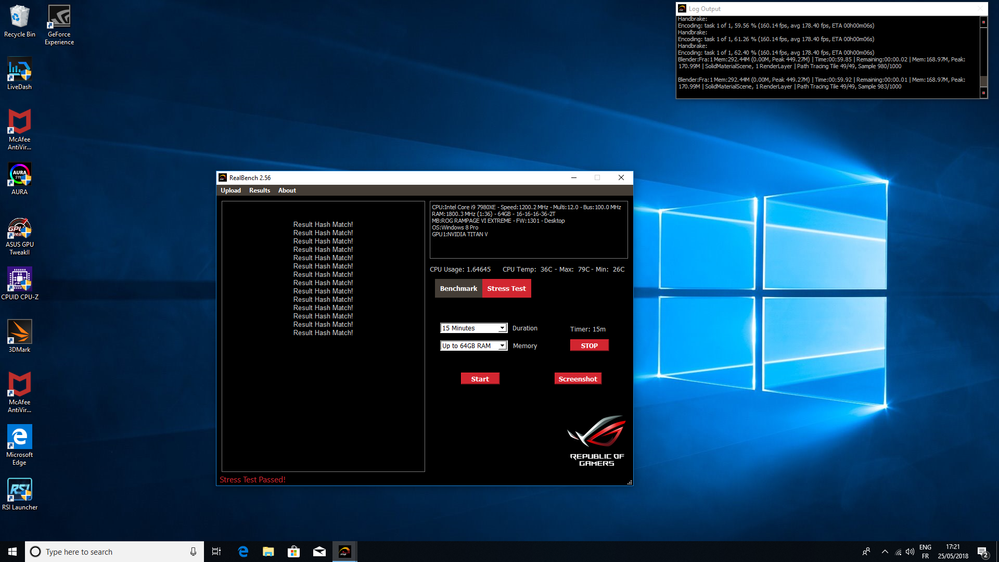Click the Log Output window title bar

[831, 9]
